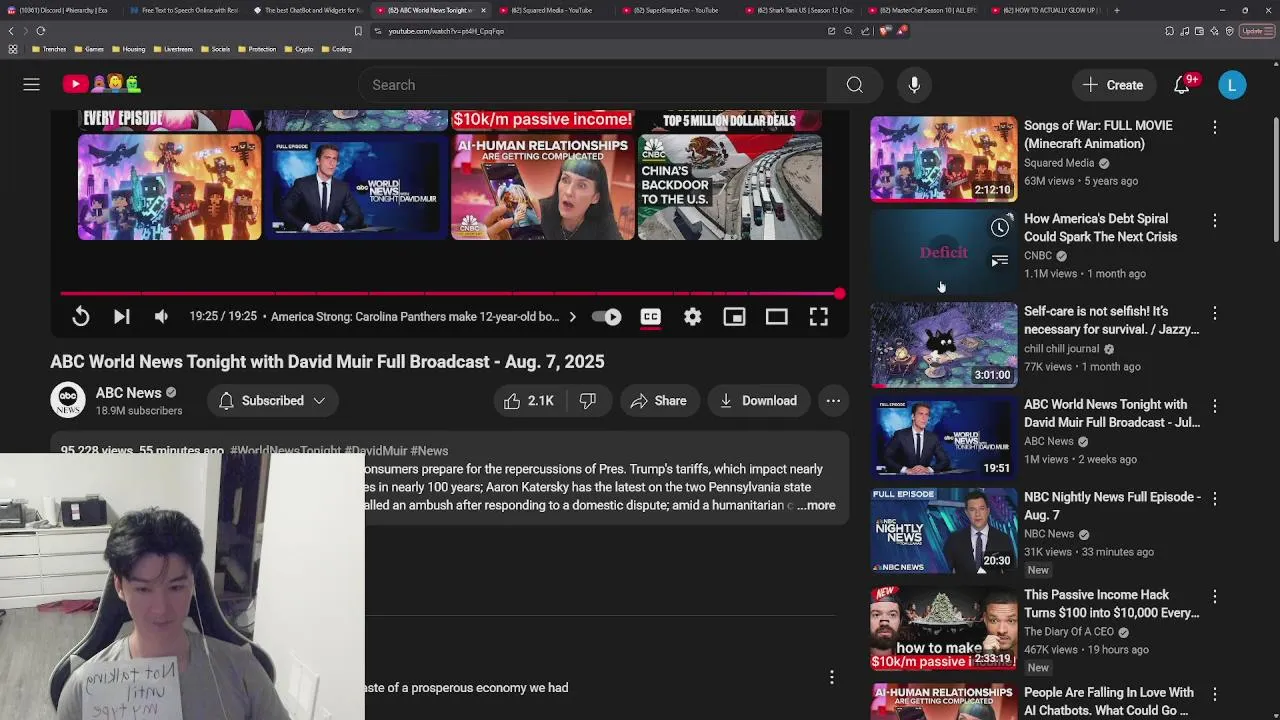Open Brave Shields icon in address bar
The image size is (1280, 720).
point(885,31)
